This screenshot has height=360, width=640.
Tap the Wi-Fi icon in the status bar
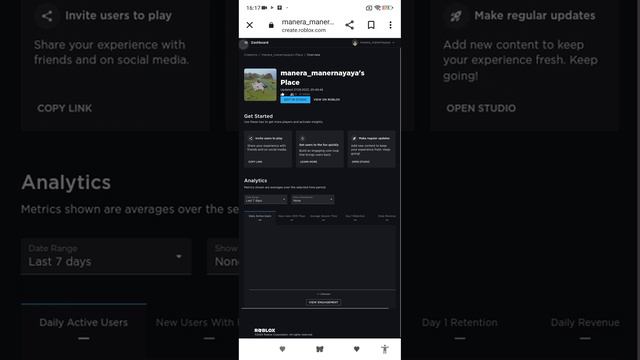pos(378,8)
